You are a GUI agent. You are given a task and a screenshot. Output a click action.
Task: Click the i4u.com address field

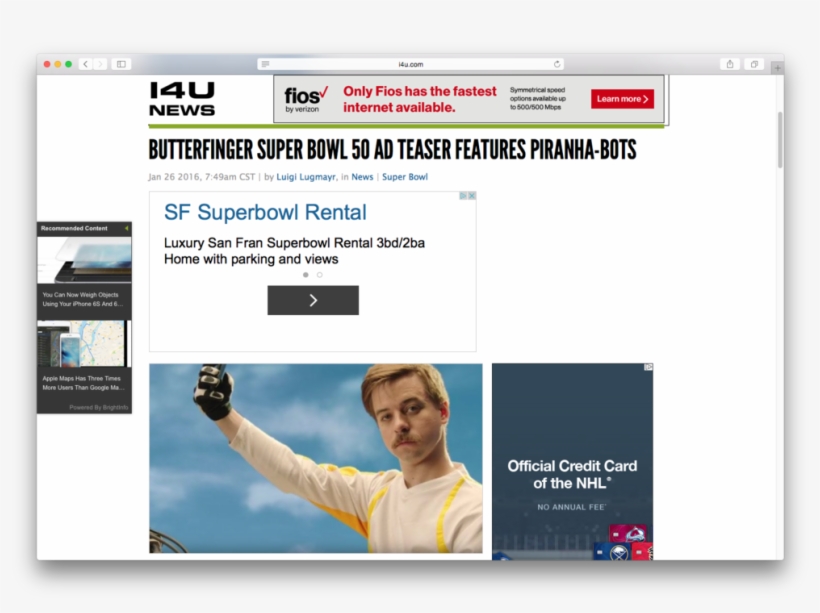[x=411, y=64]
